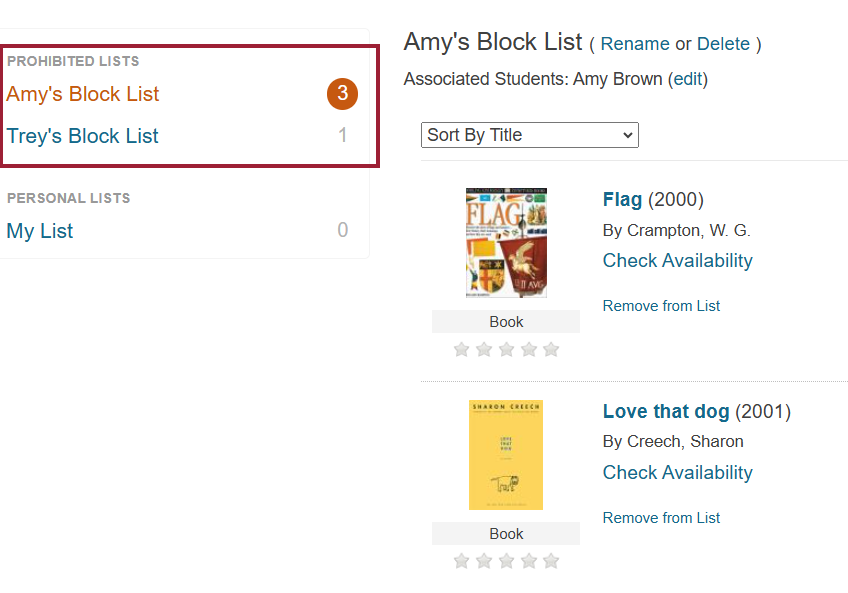This screenshot has width=848, height=593.
Task: Edit associated students for Amy Brown
Action: pos(687,79)
